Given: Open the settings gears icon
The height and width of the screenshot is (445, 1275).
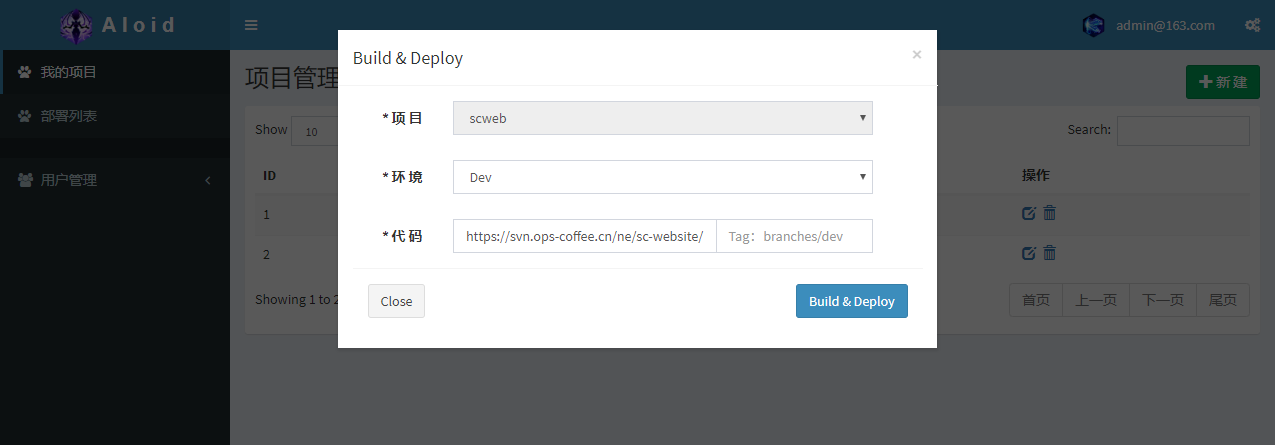Looking at the screenshot, I should click(1251, 25).
